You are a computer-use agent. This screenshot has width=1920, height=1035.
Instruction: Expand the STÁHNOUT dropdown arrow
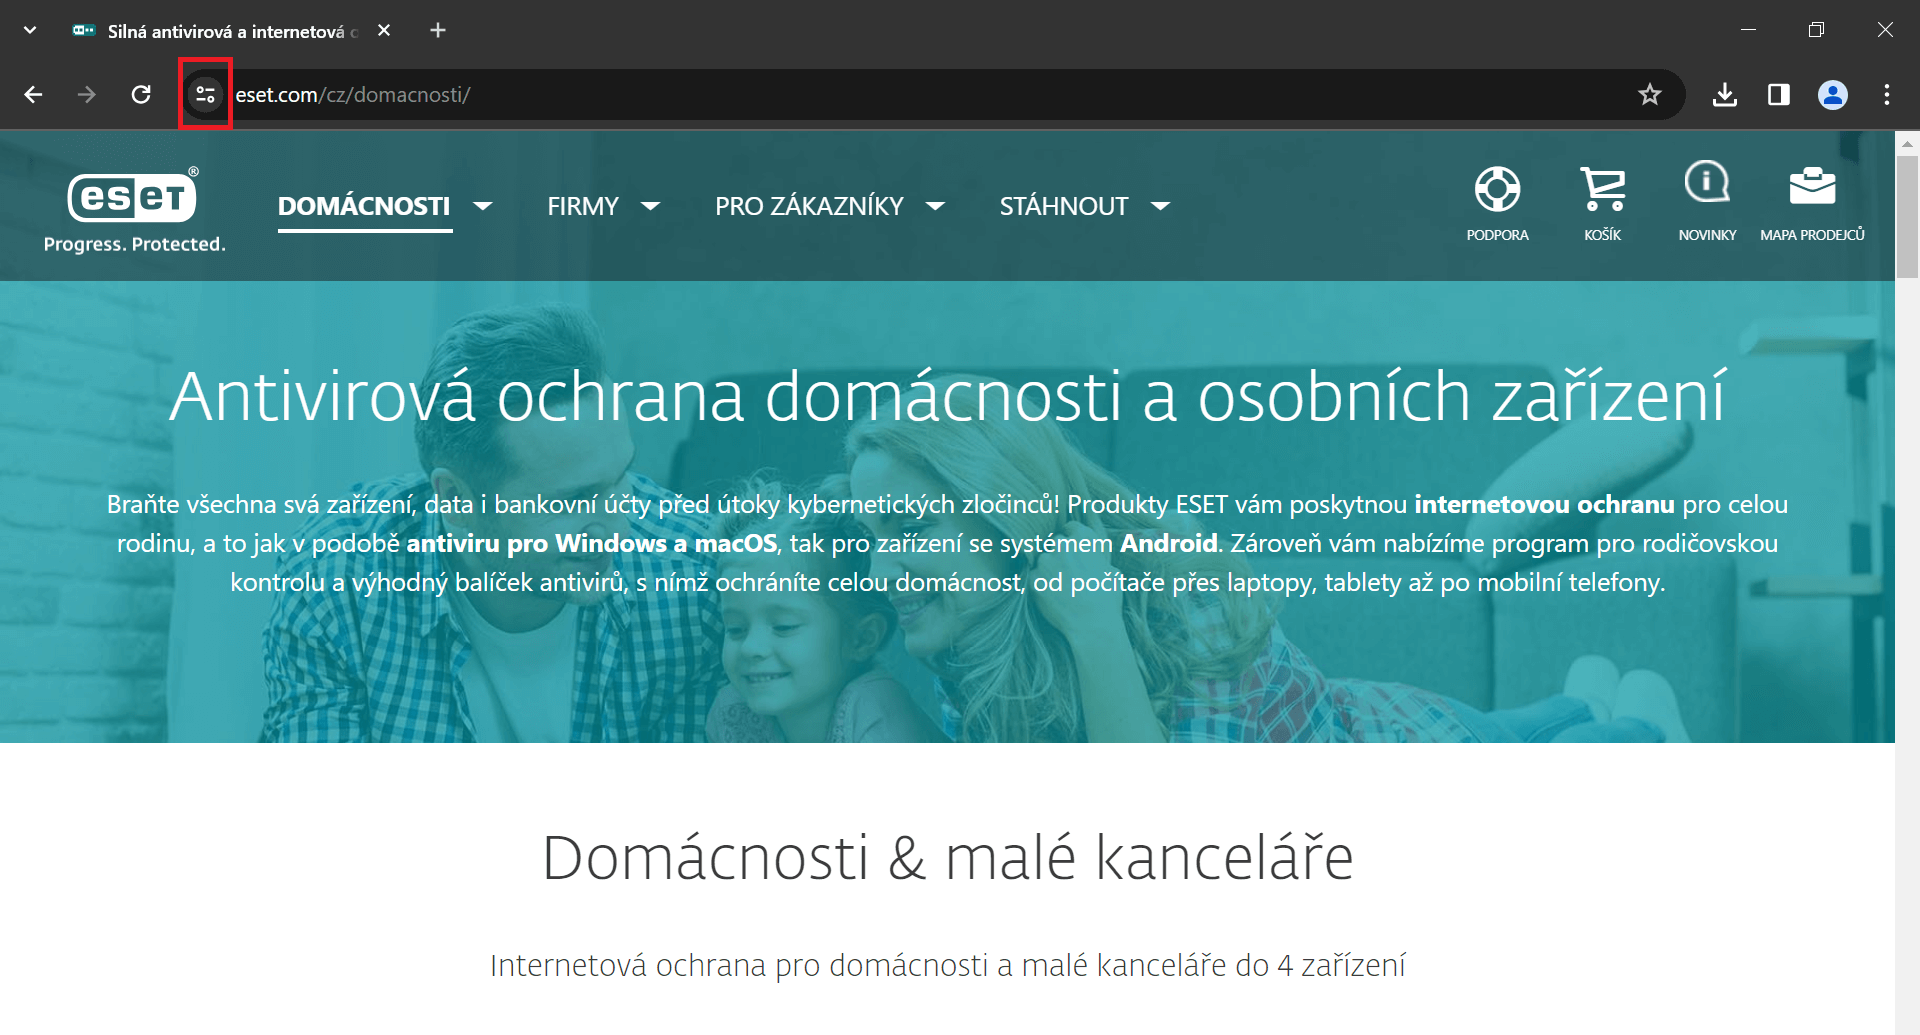(x=1160, y=206)
